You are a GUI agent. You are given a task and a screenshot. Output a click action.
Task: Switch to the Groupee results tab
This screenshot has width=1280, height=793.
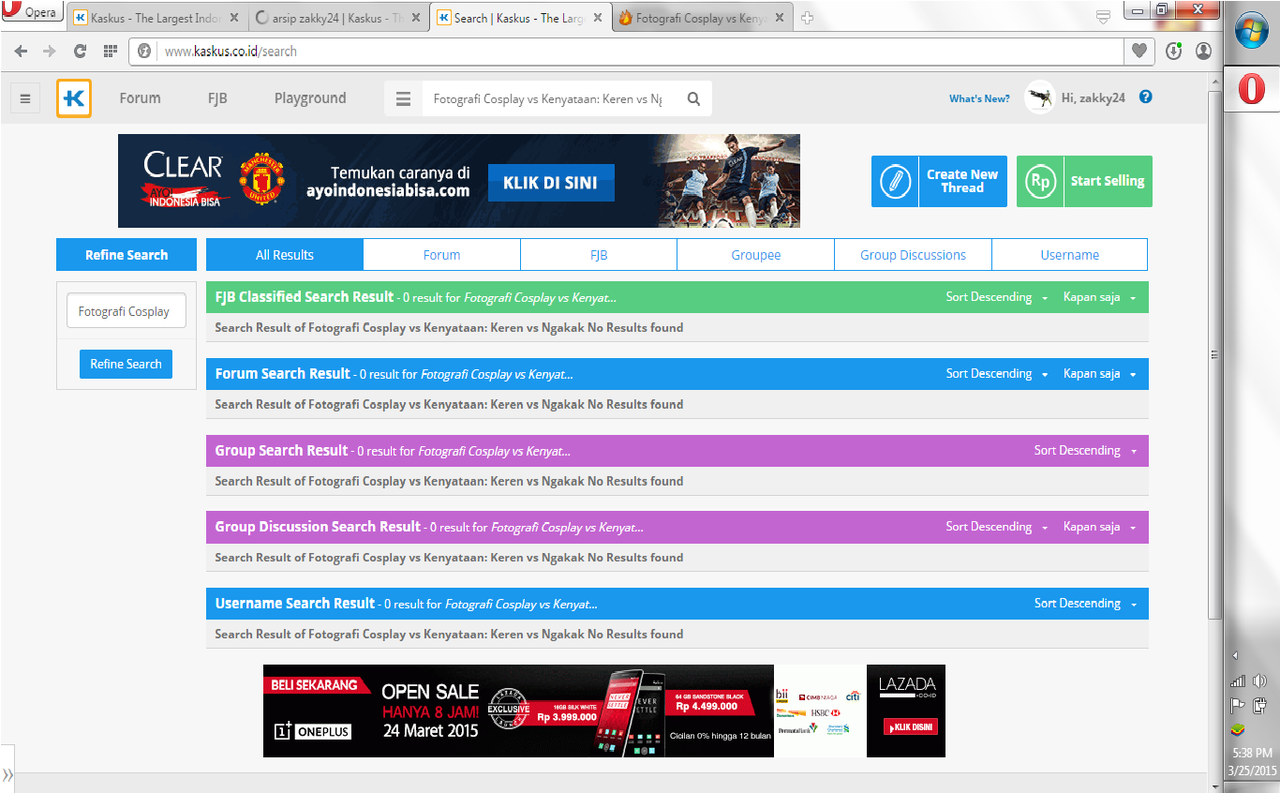pos(756,255)
